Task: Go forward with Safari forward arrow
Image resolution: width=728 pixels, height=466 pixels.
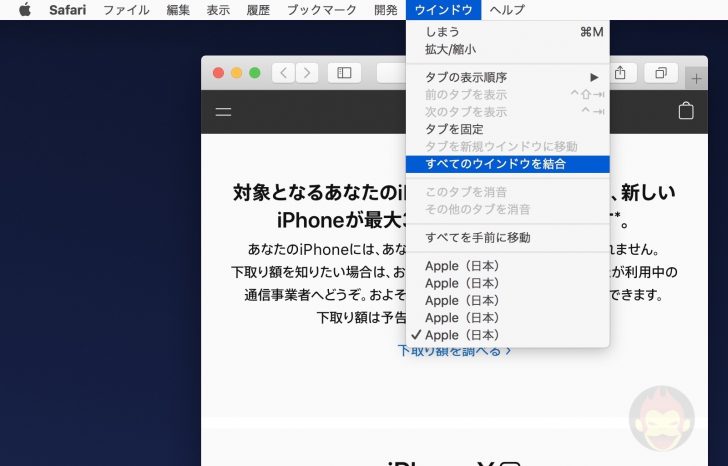Action: pyautogui.click(x=307, y=73)
